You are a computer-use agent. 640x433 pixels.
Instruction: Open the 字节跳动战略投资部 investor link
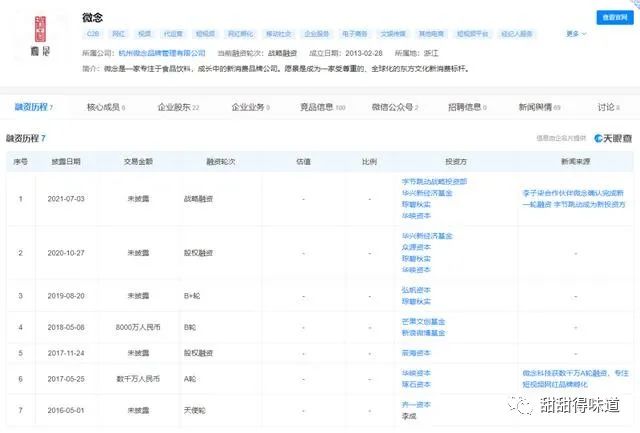(434, 182)
